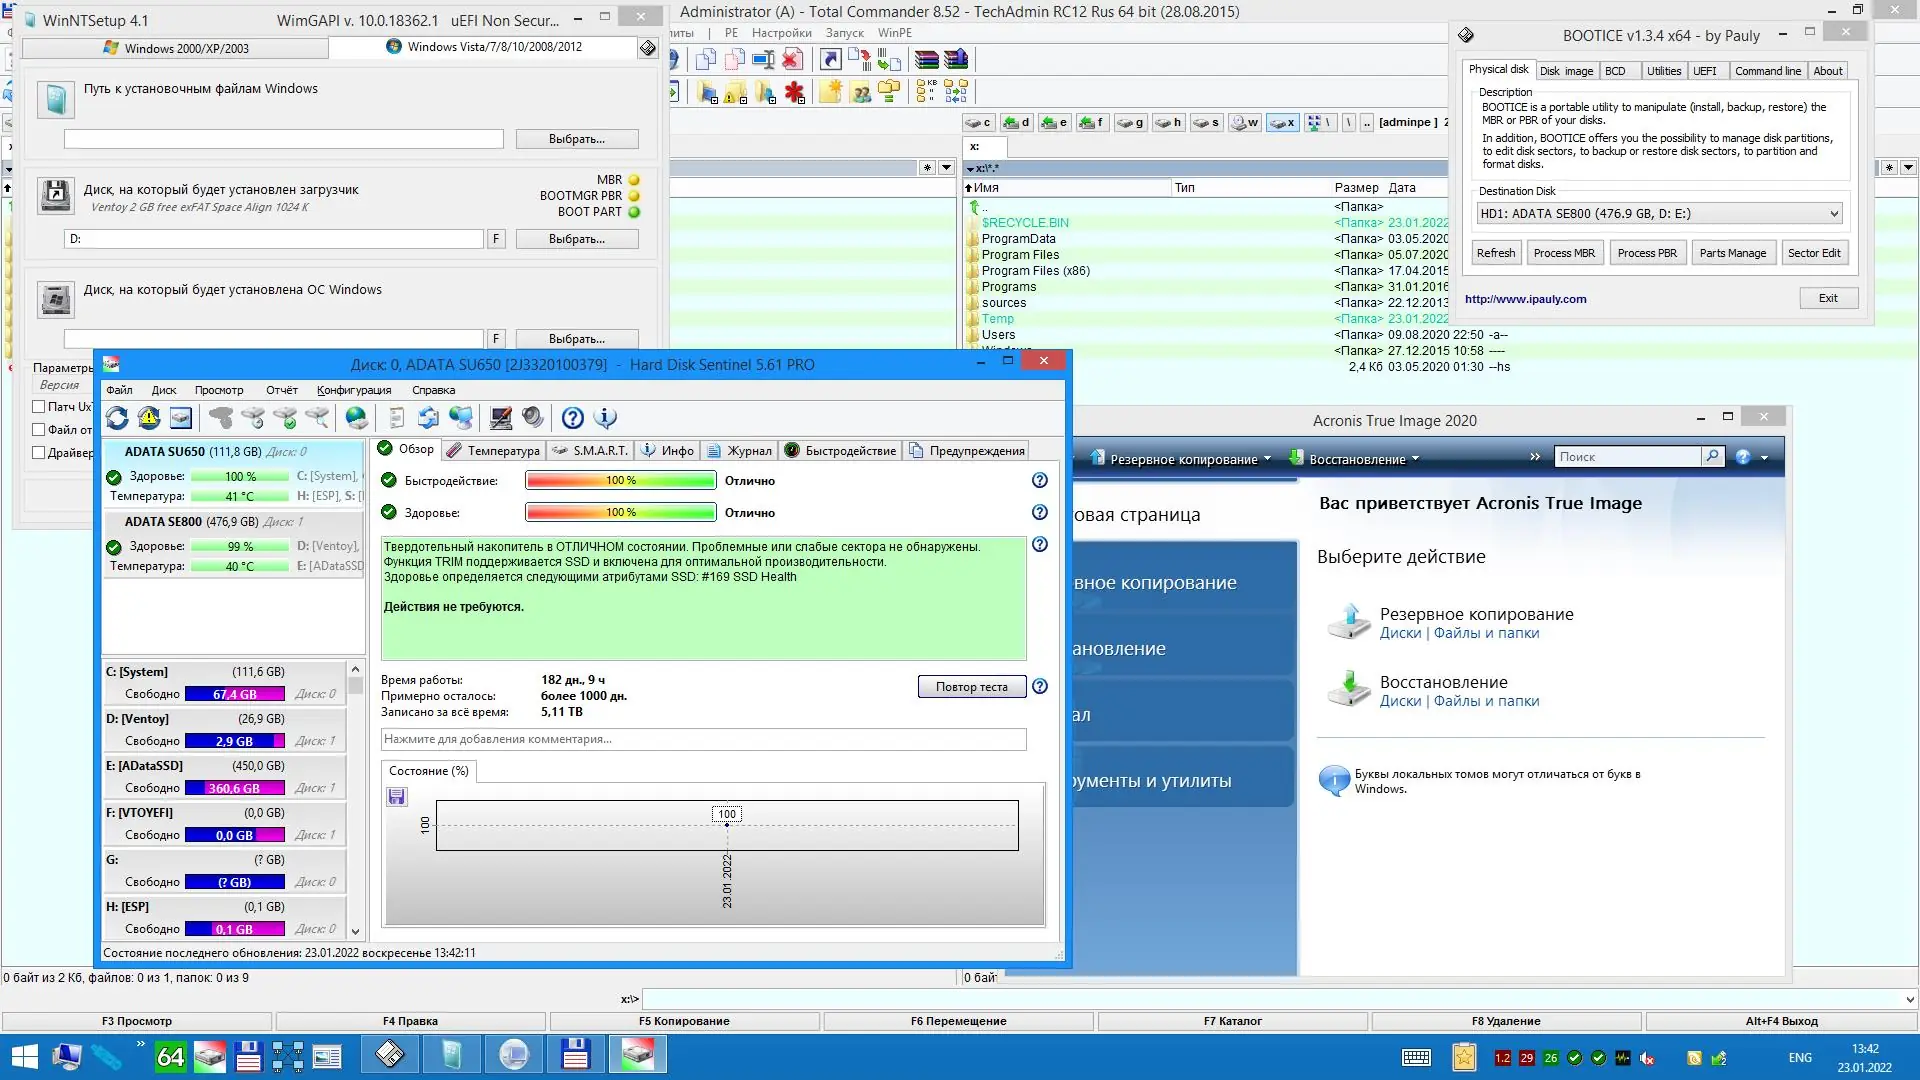This screenshot has width=1920, height=1080.
Task: Click help icon next to Health bar
Action: (x=1040, y=513)
